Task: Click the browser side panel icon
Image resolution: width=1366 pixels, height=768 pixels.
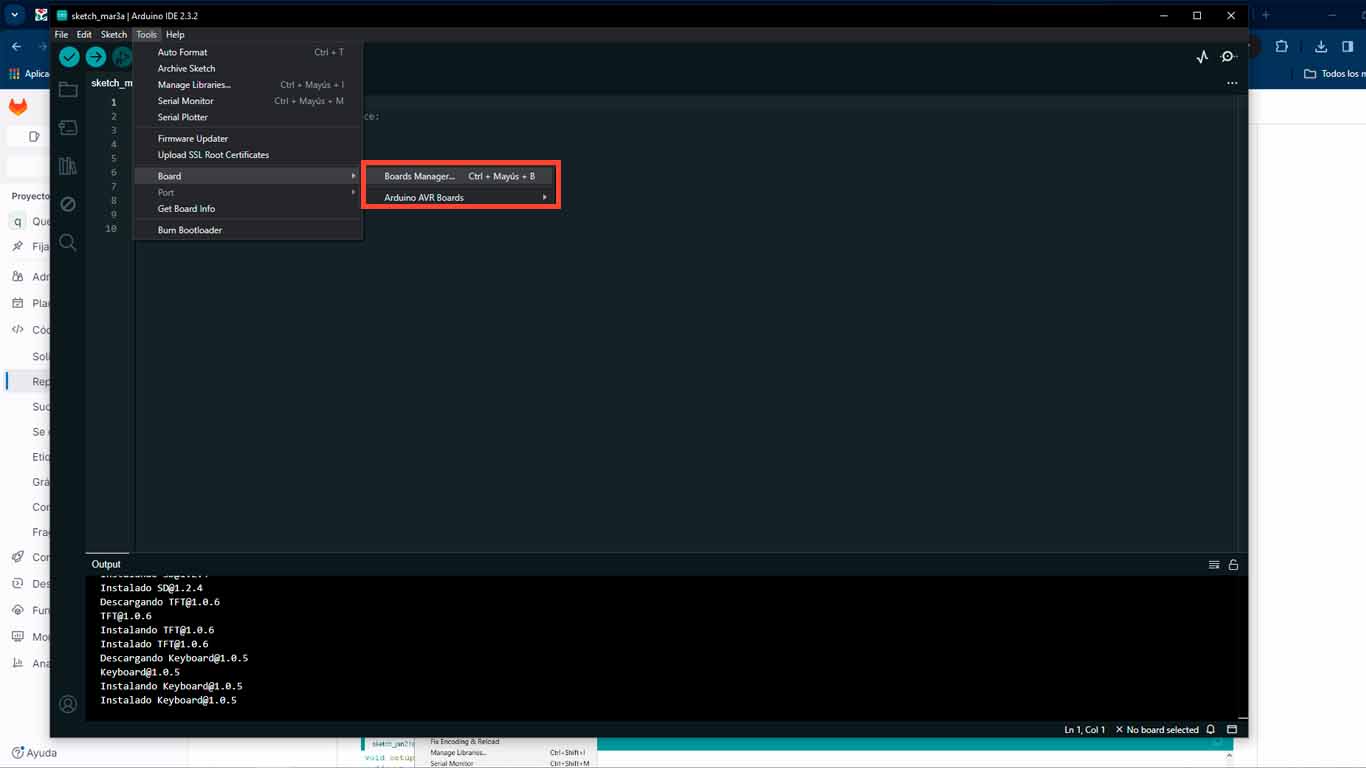Action: [x=1347, y=46]
